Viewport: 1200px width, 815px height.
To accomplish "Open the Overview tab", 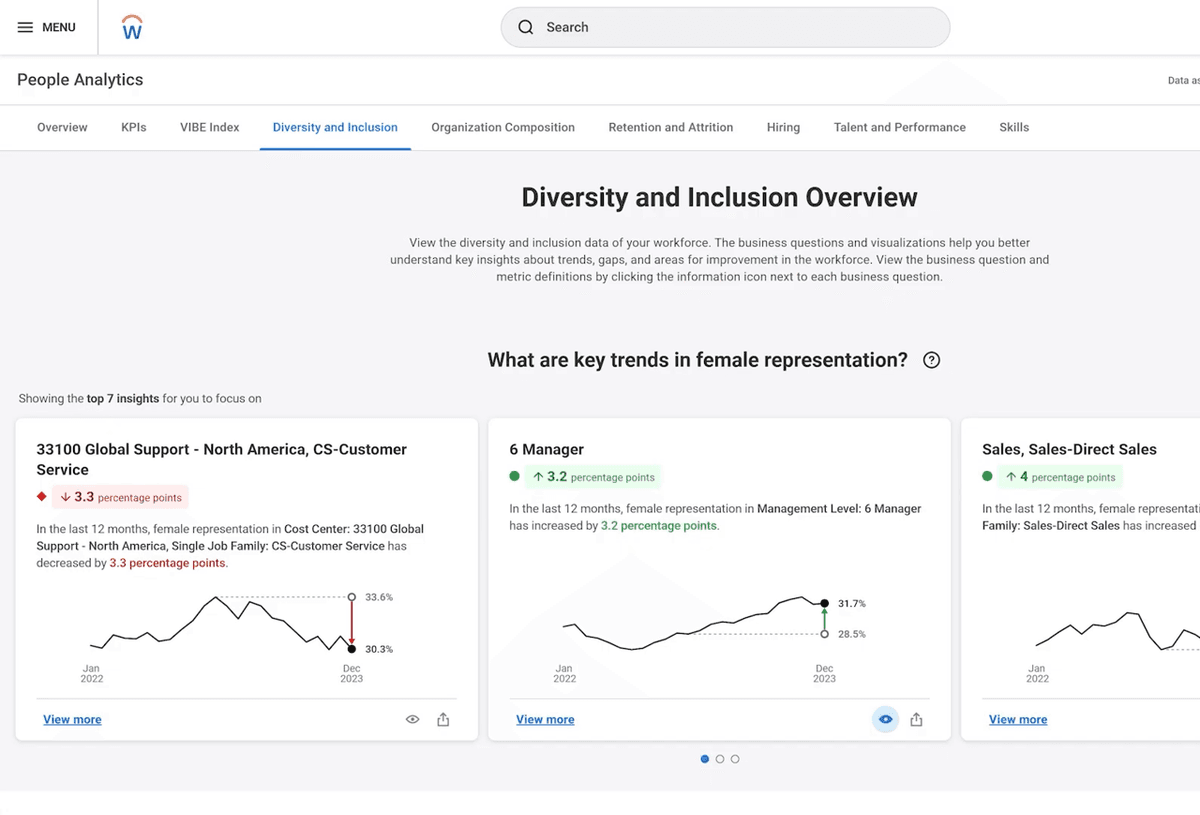I will pyautogui.click(x=62, y=127).
